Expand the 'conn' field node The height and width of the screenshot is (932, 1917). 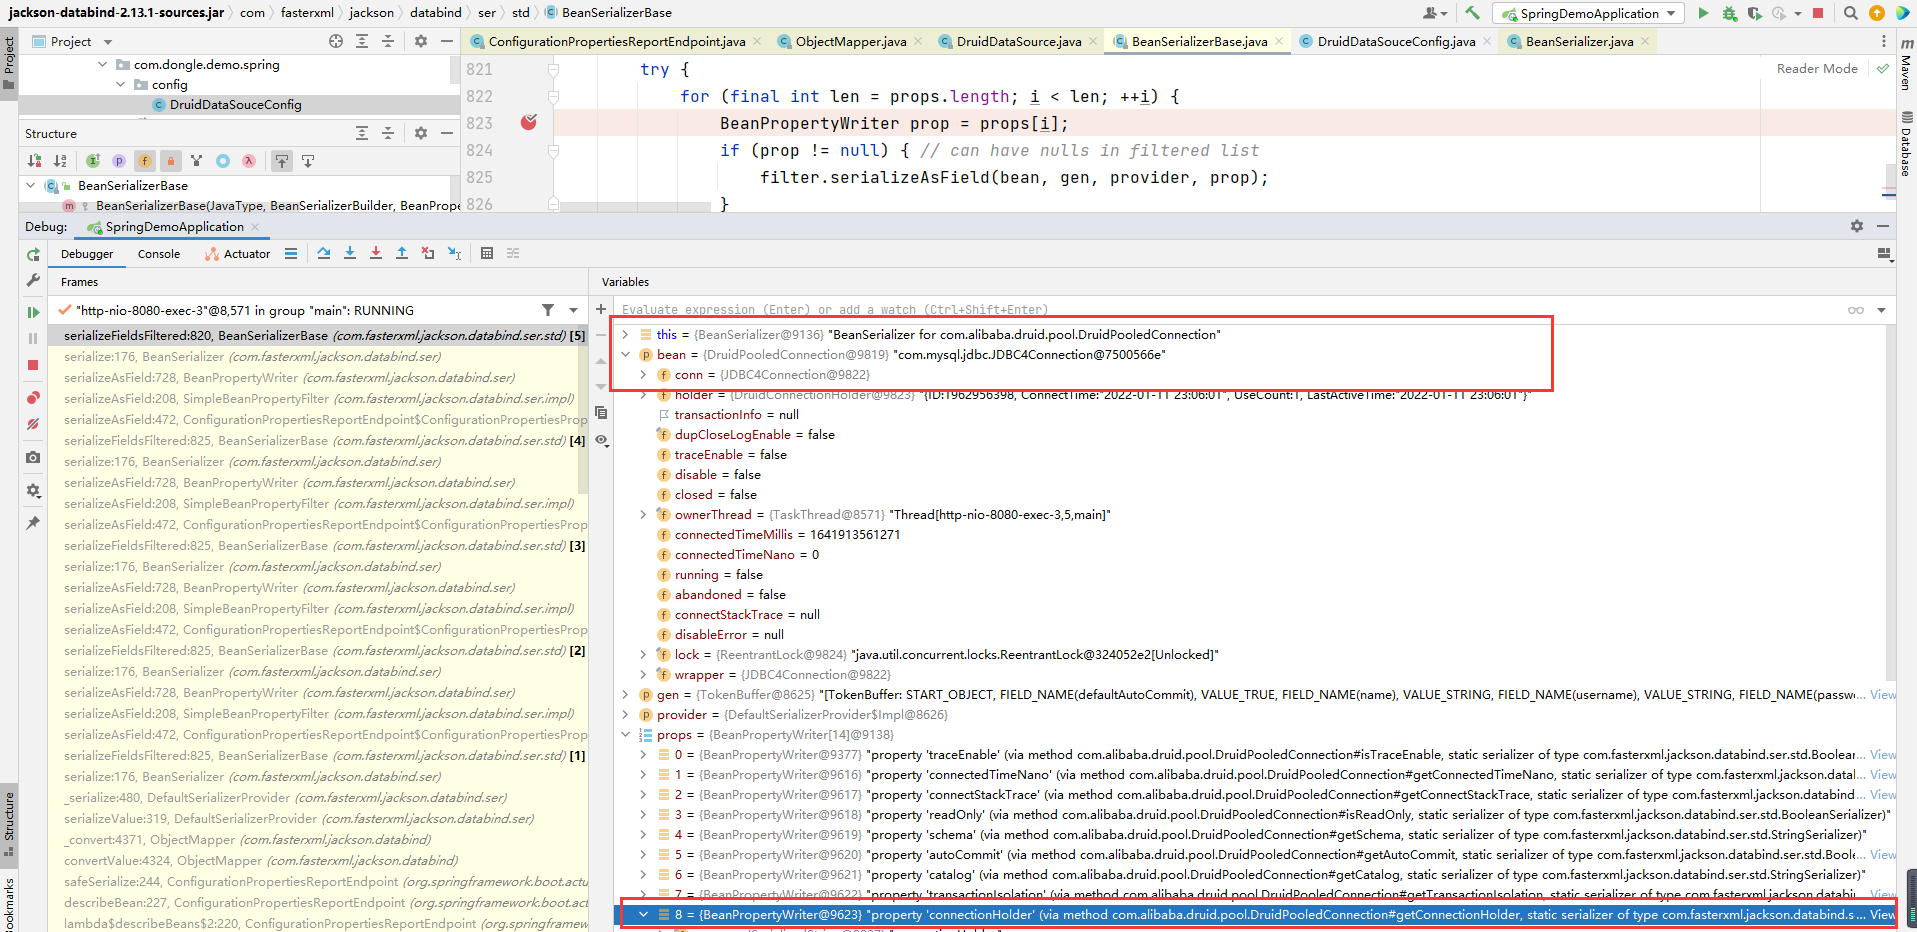point(643,374)
